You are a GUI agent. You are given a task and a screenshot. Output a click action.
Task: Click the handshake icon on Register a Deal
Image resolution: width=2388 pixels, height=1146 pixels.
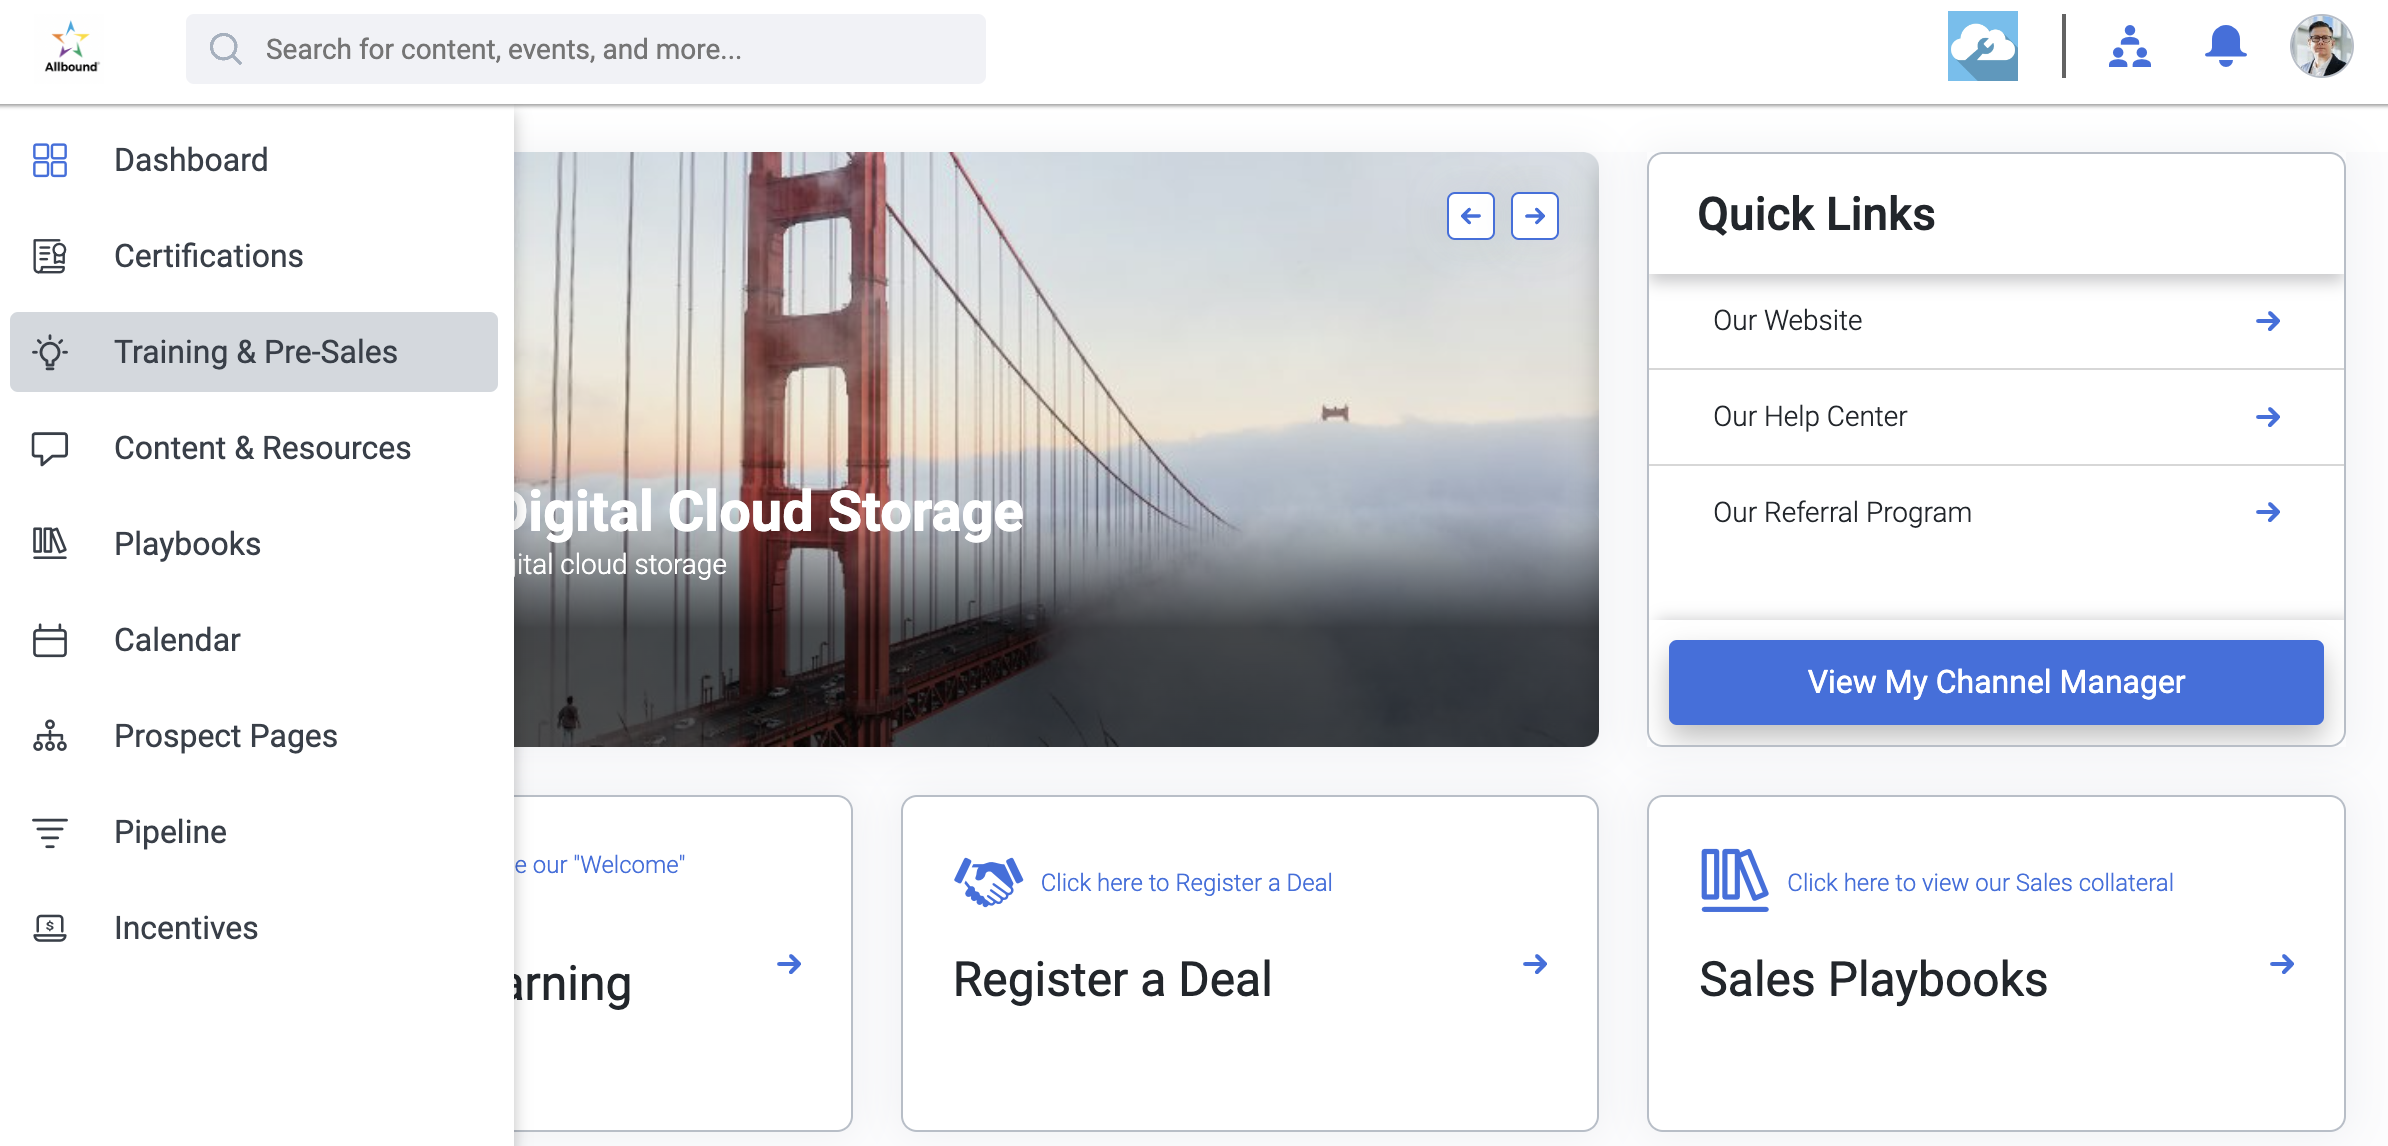click(988, 882)
